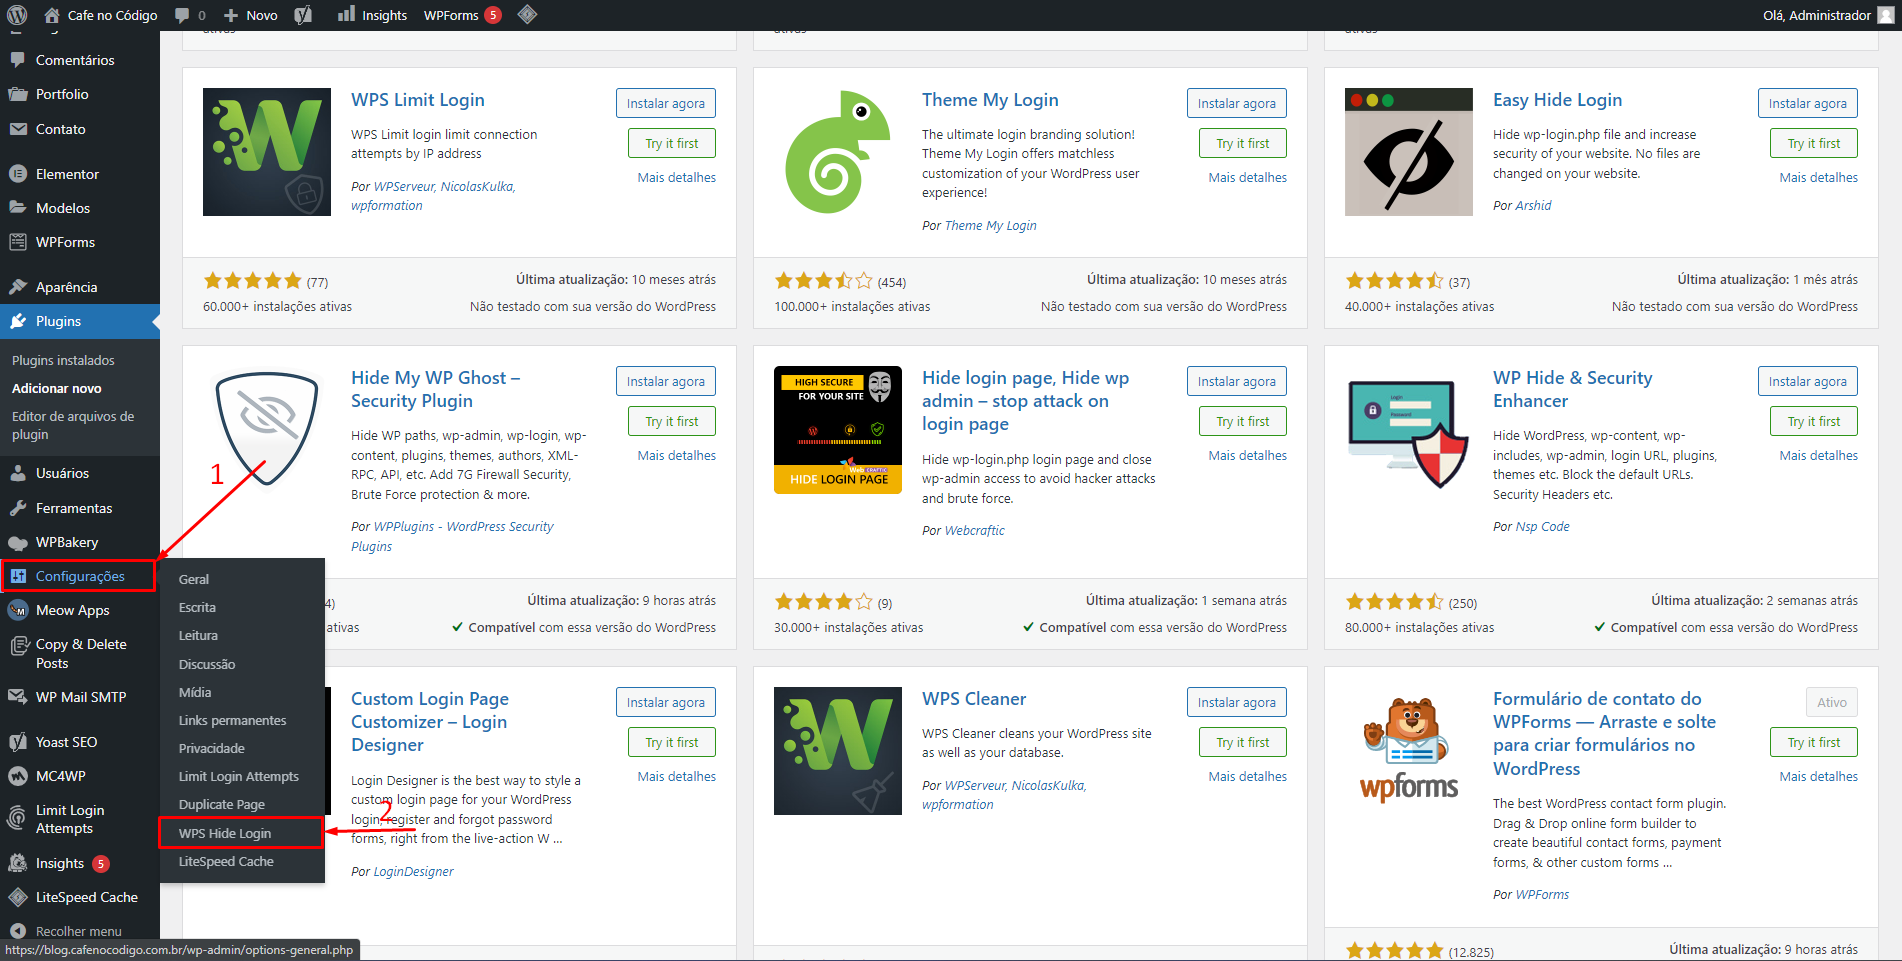Open Plugins instalados submenu item
Screen dimensions: 1902x961
point(63,360)
